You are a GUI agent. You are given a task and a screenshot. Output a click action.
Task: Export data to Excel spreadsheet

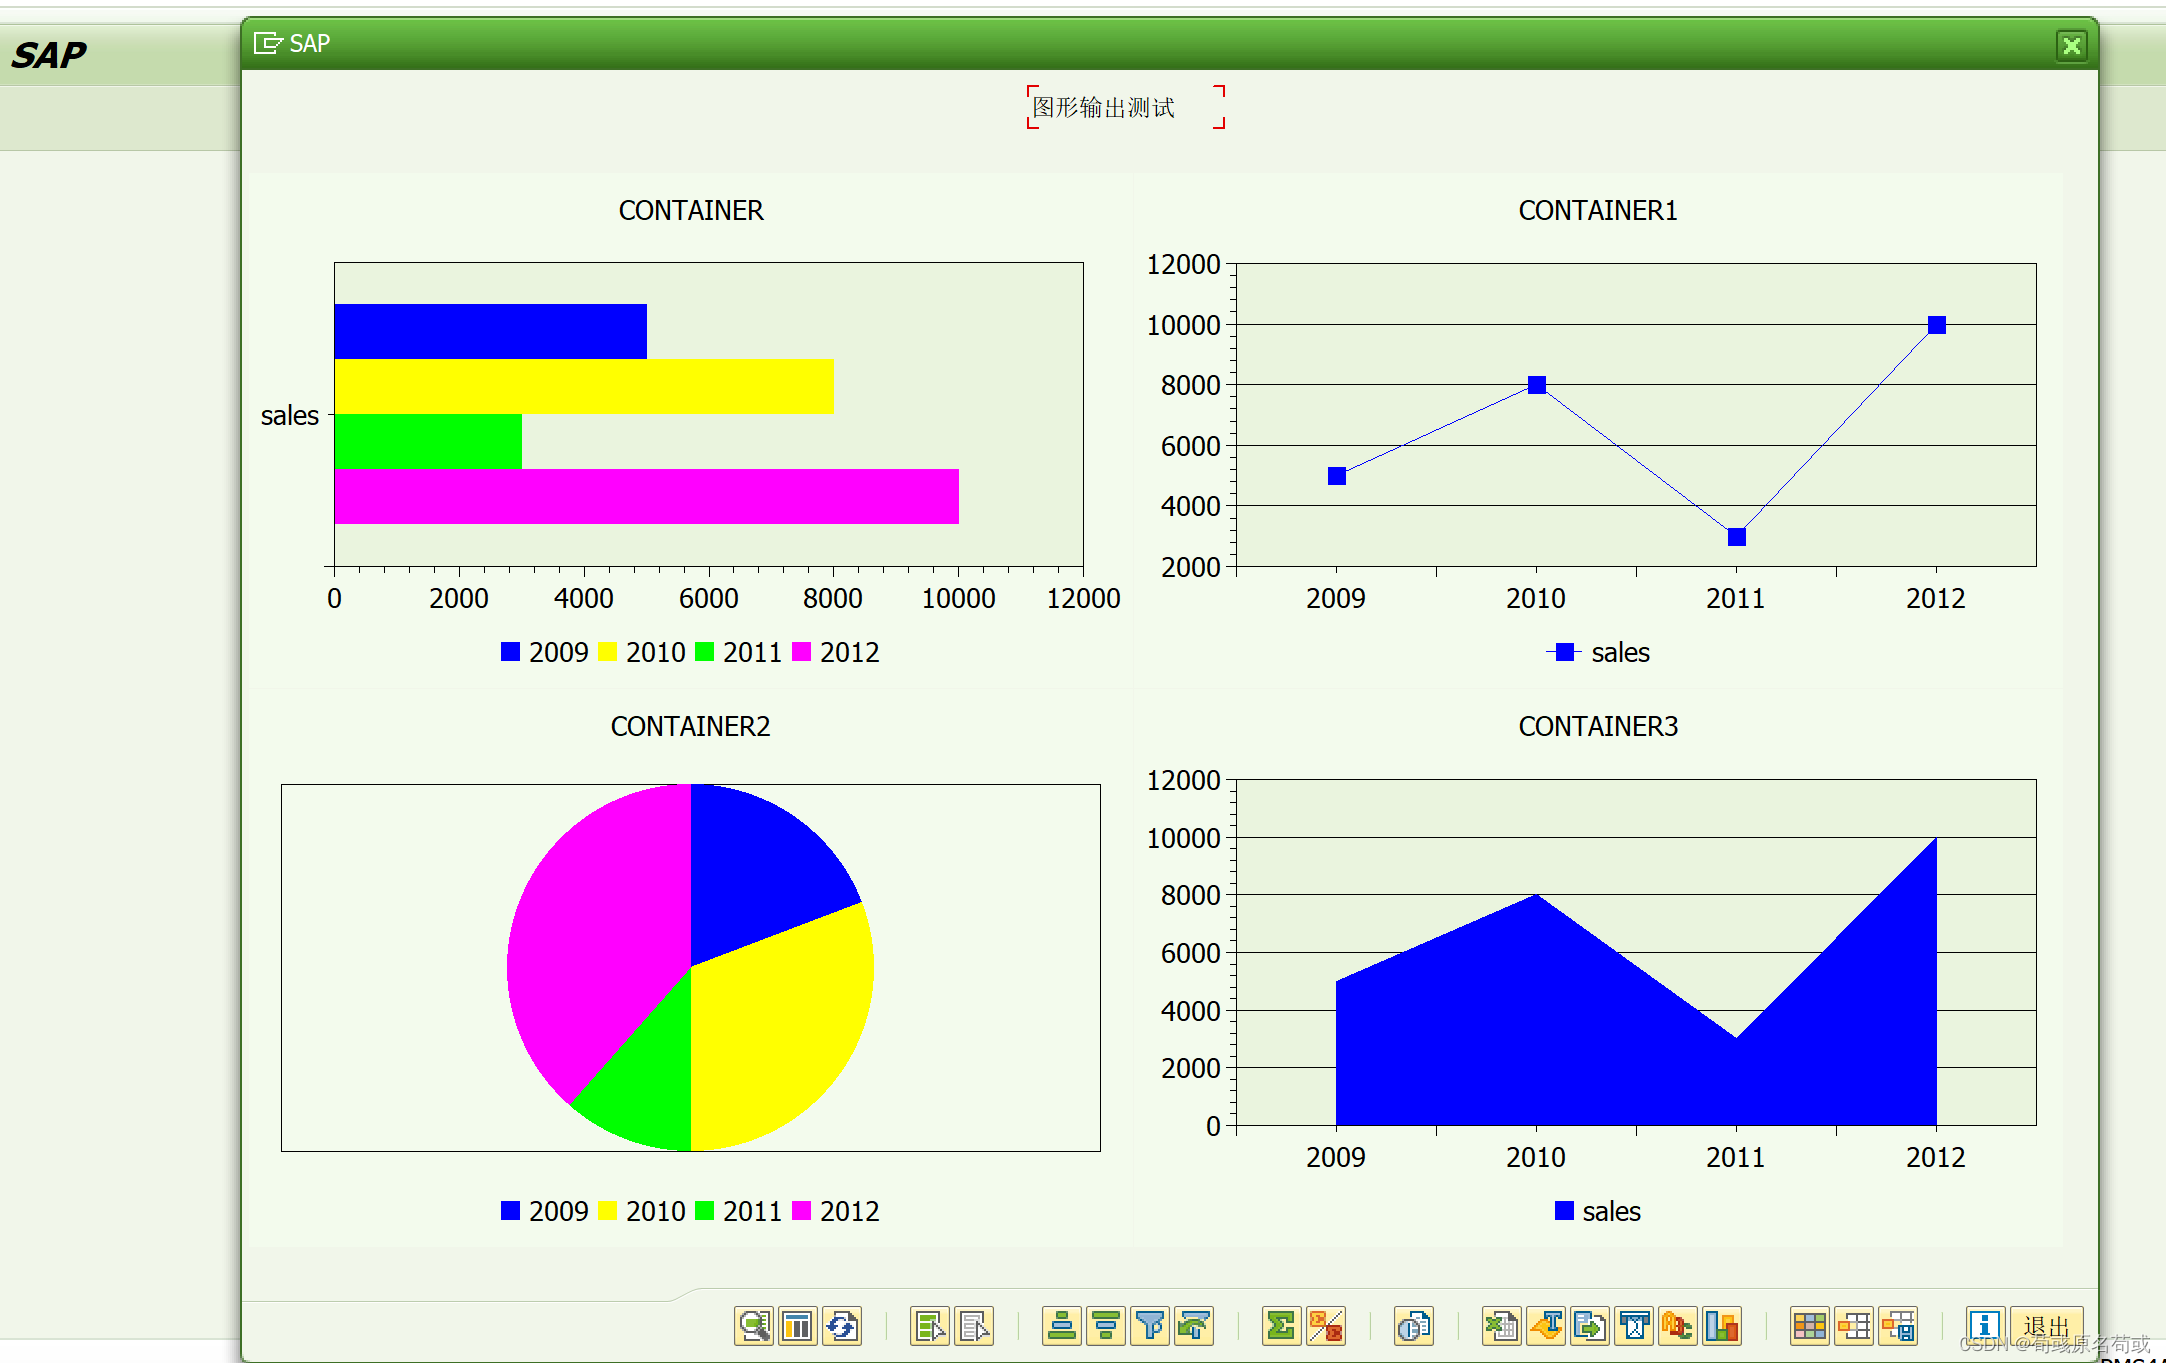tap(1500, 1327)
